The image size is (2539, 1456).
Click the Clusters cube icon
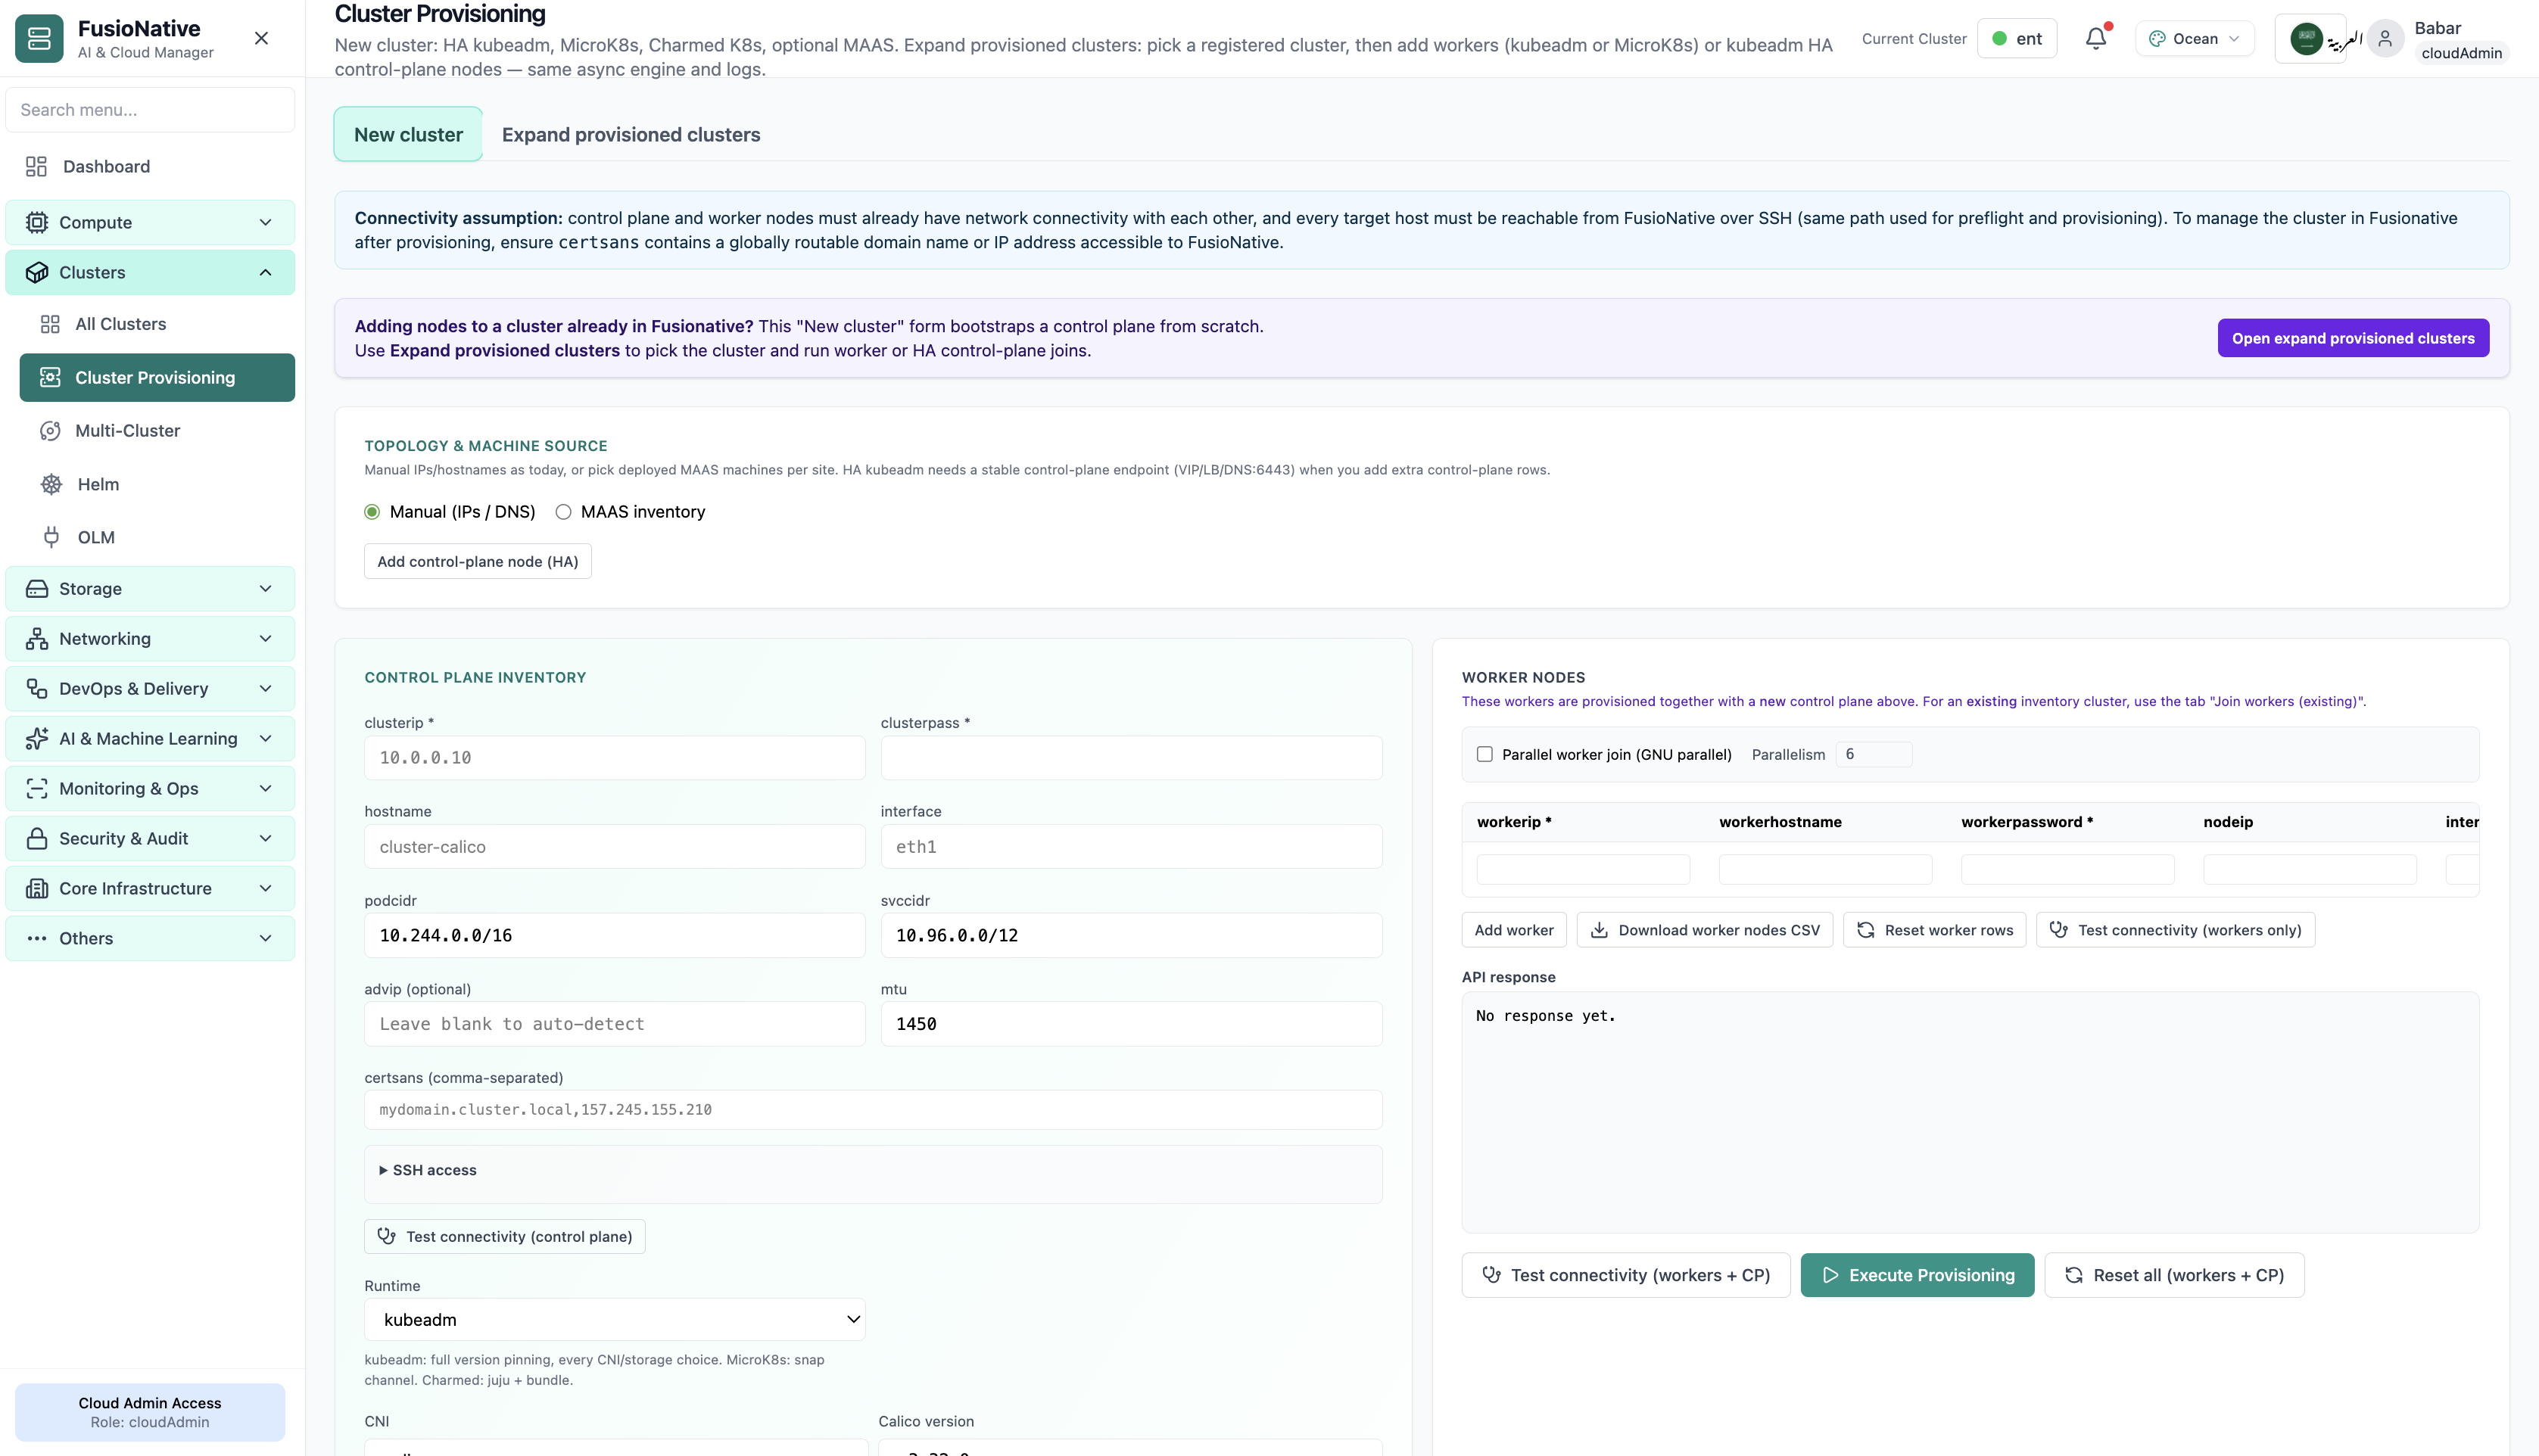pos(37,272)
